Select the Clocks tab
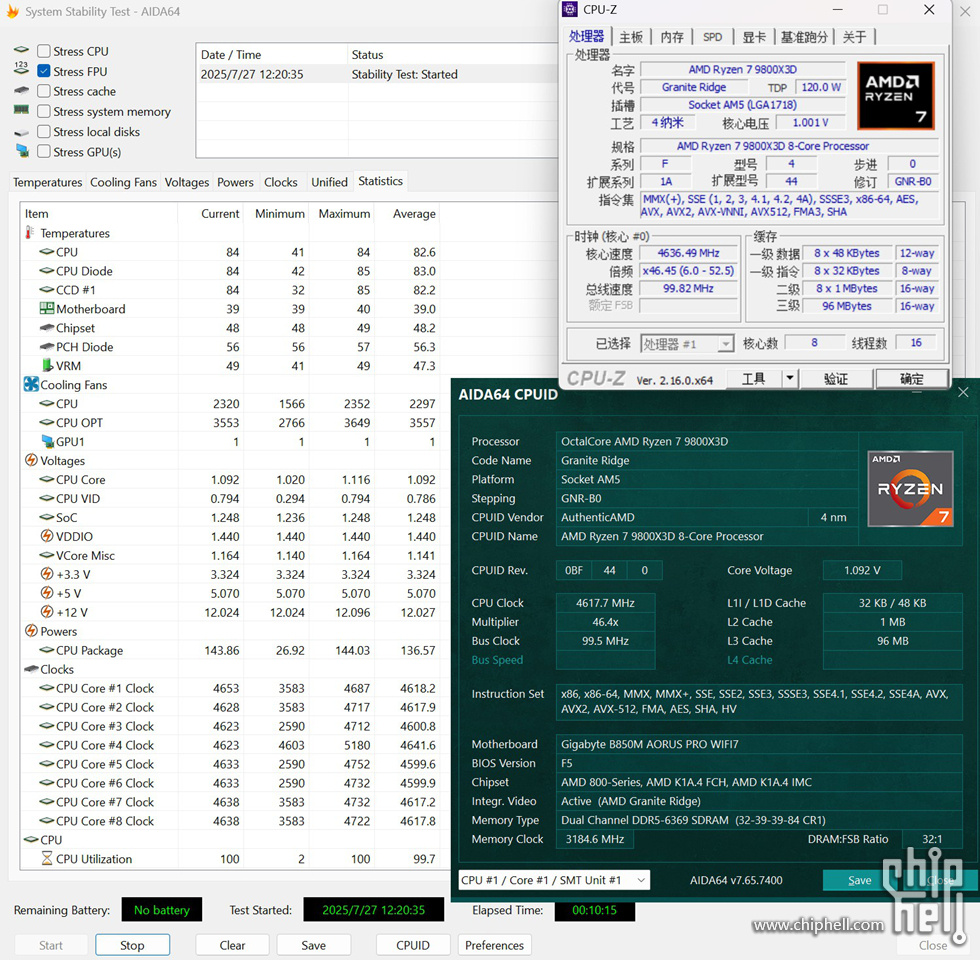The width and height of the screenshot is (980, 960). (281, 182)
